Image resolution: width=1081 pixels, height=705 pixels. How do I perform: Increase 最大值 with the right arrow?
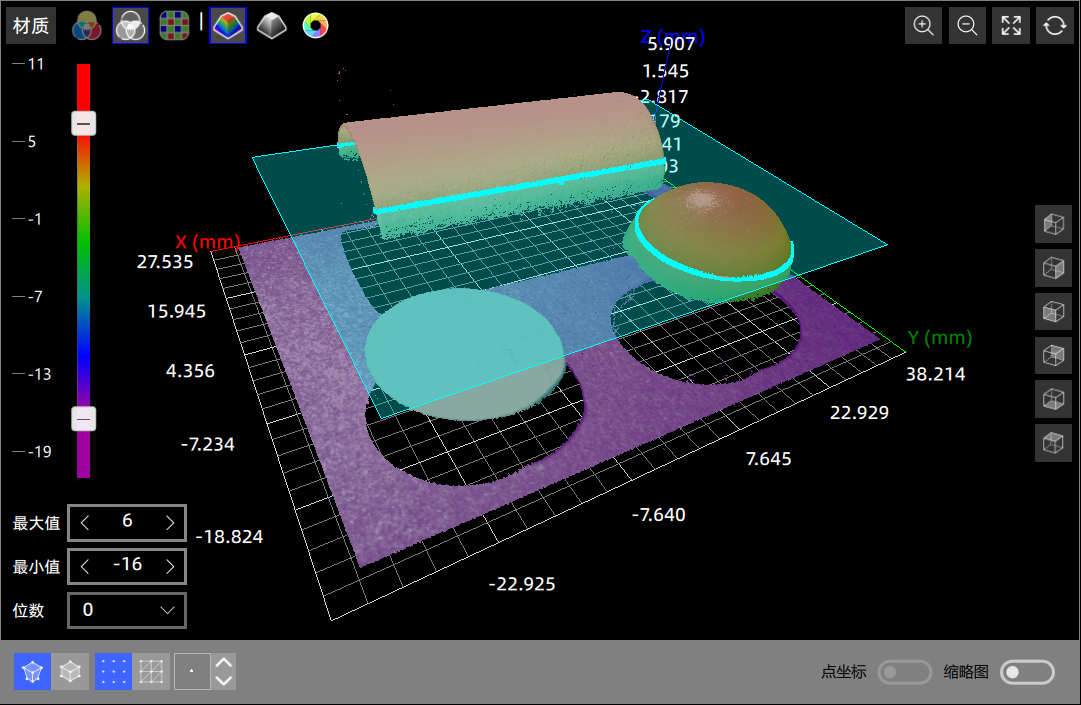(170, 522)
